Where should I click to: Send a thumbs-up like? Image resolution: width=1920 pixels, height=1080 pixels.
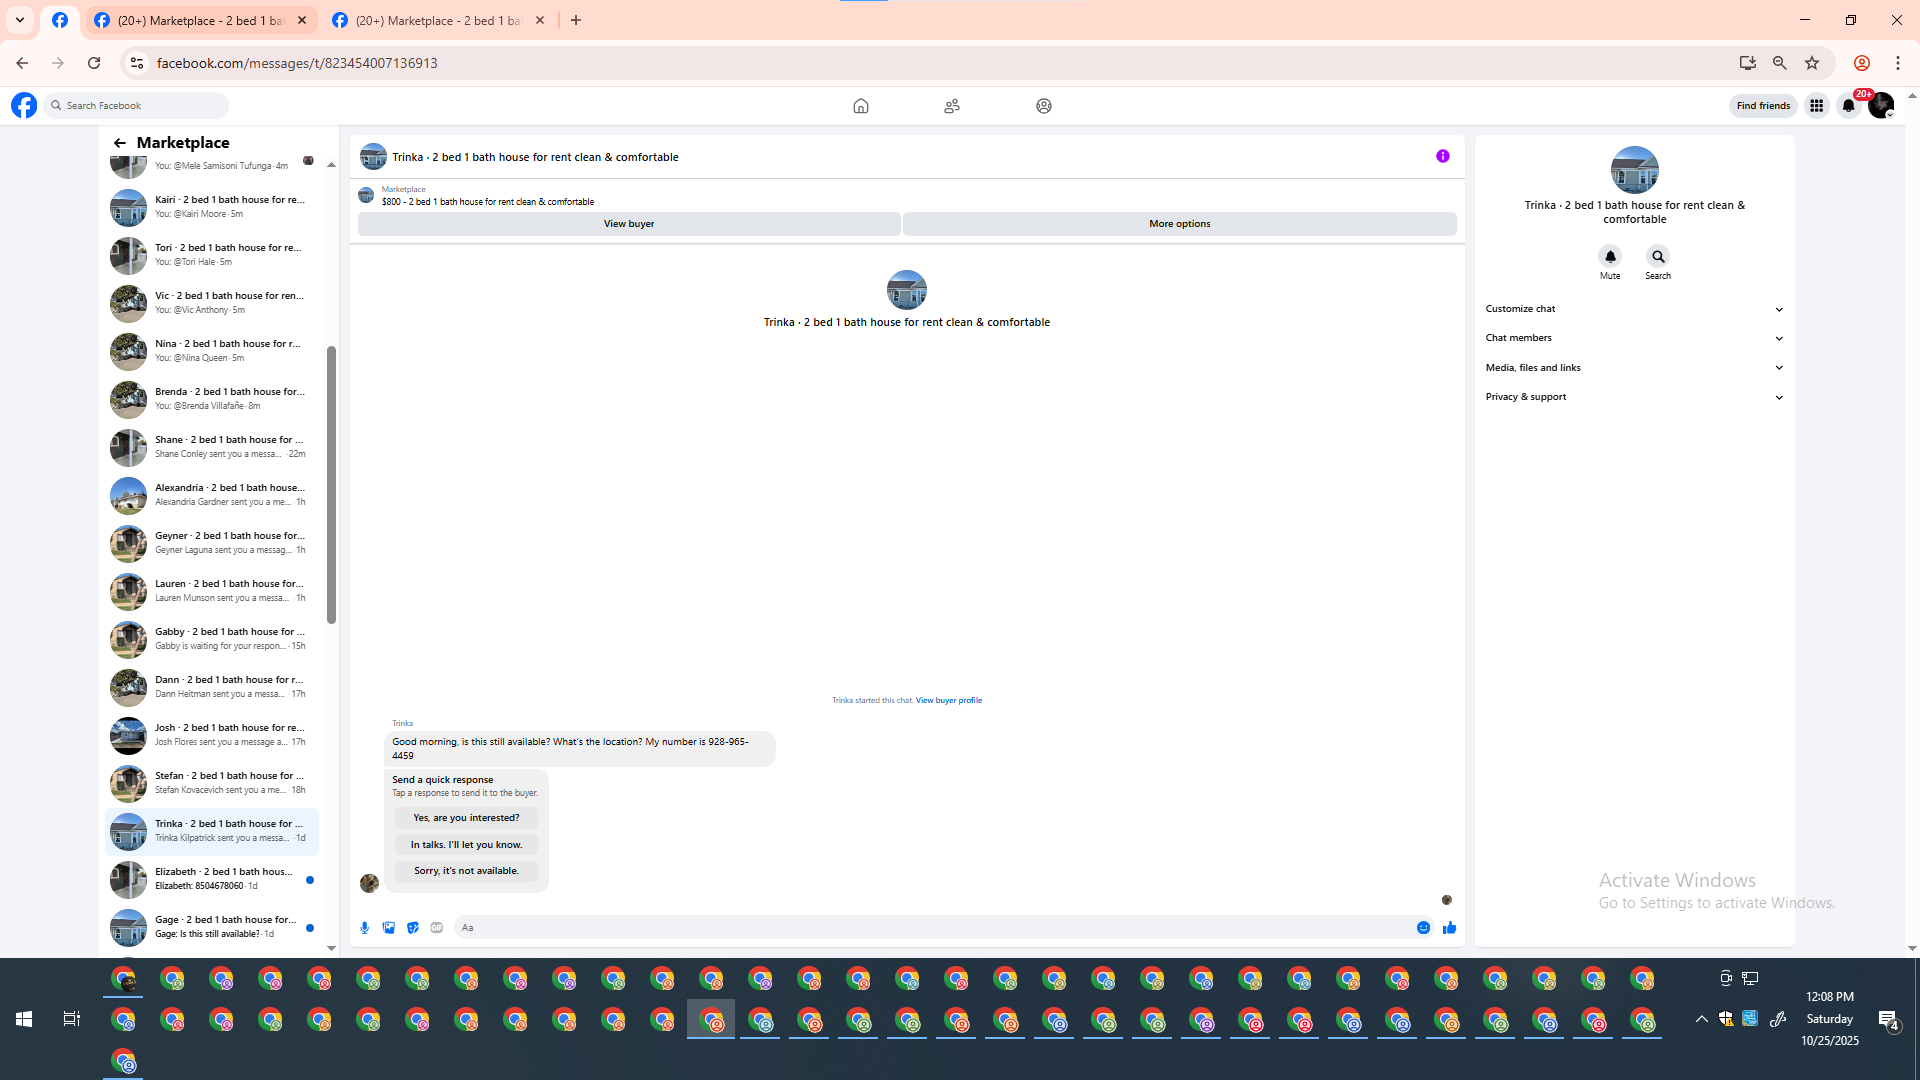coord(1449,928)
